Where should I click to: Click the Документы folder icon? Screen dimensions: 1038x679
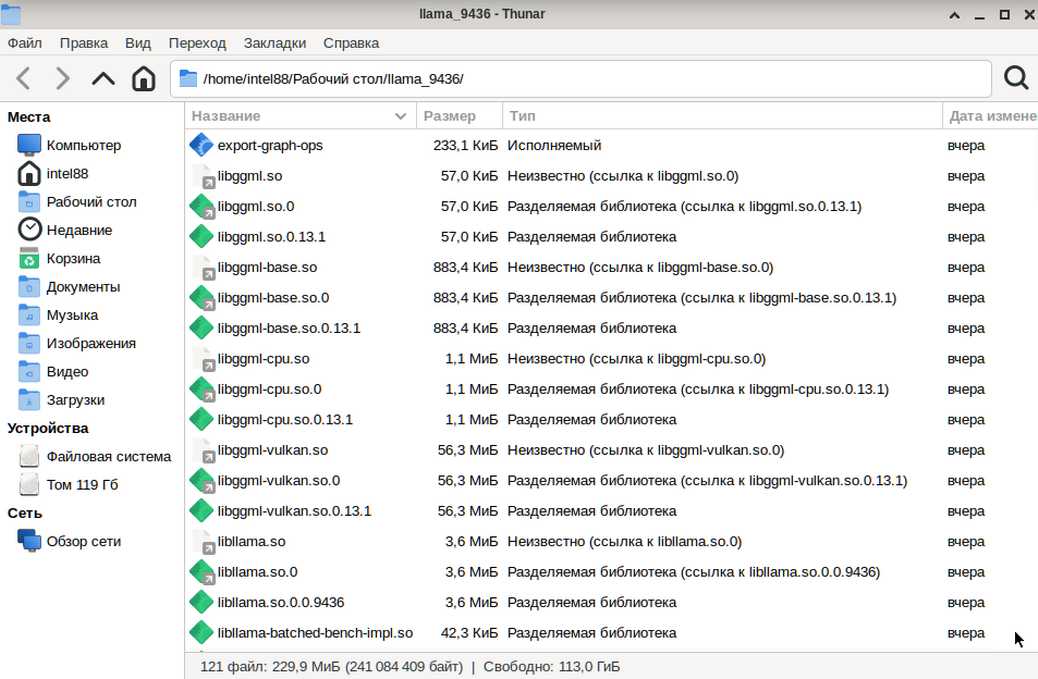[x=29, y=287]
